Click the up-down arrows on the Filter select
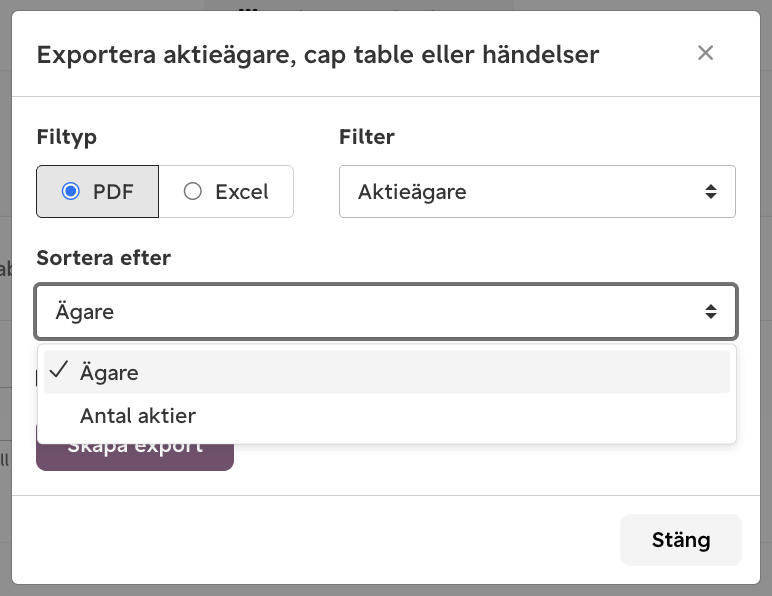The image size is (772, 596). point(710,191)
